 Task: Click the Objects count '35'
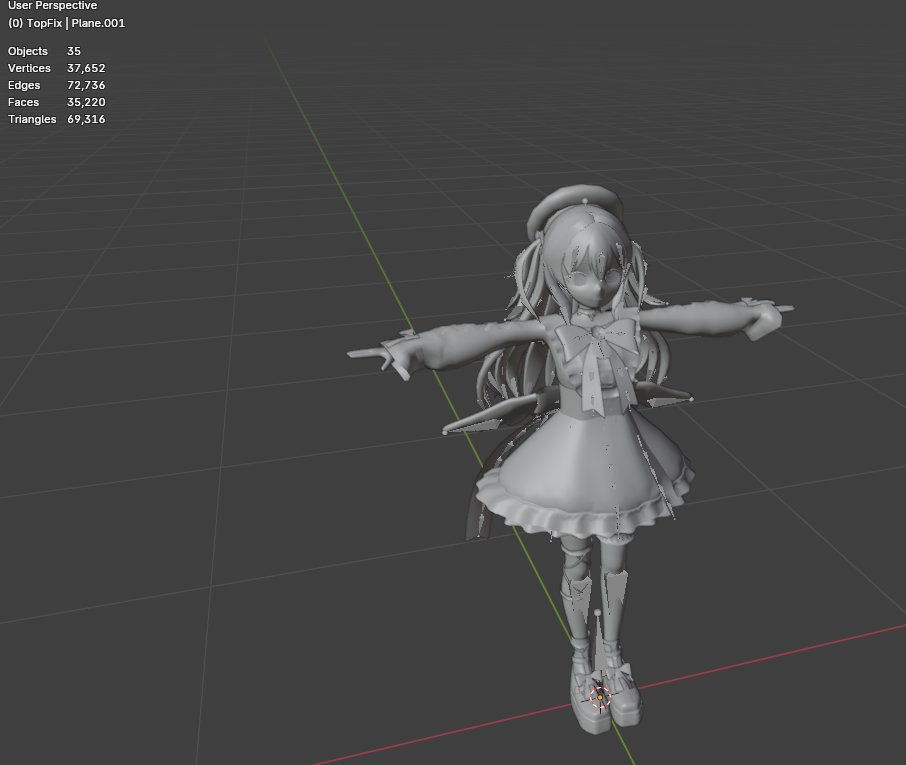point(74,51)
